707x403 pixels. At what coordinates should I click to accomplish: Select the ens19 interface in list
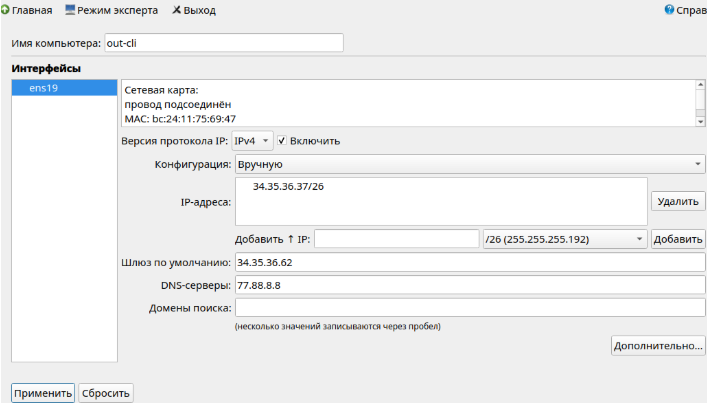pos(64,88)
